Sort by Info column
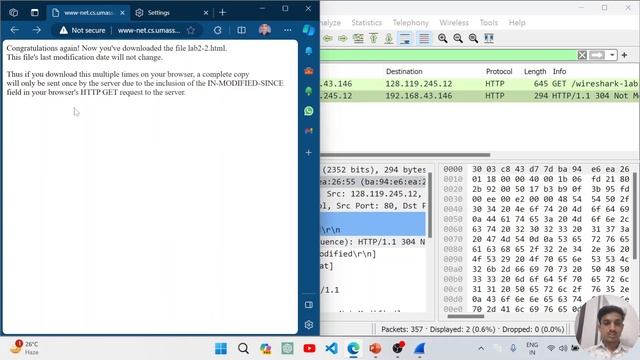The width and height of the screenshot is (640, 360). point(559,71)
